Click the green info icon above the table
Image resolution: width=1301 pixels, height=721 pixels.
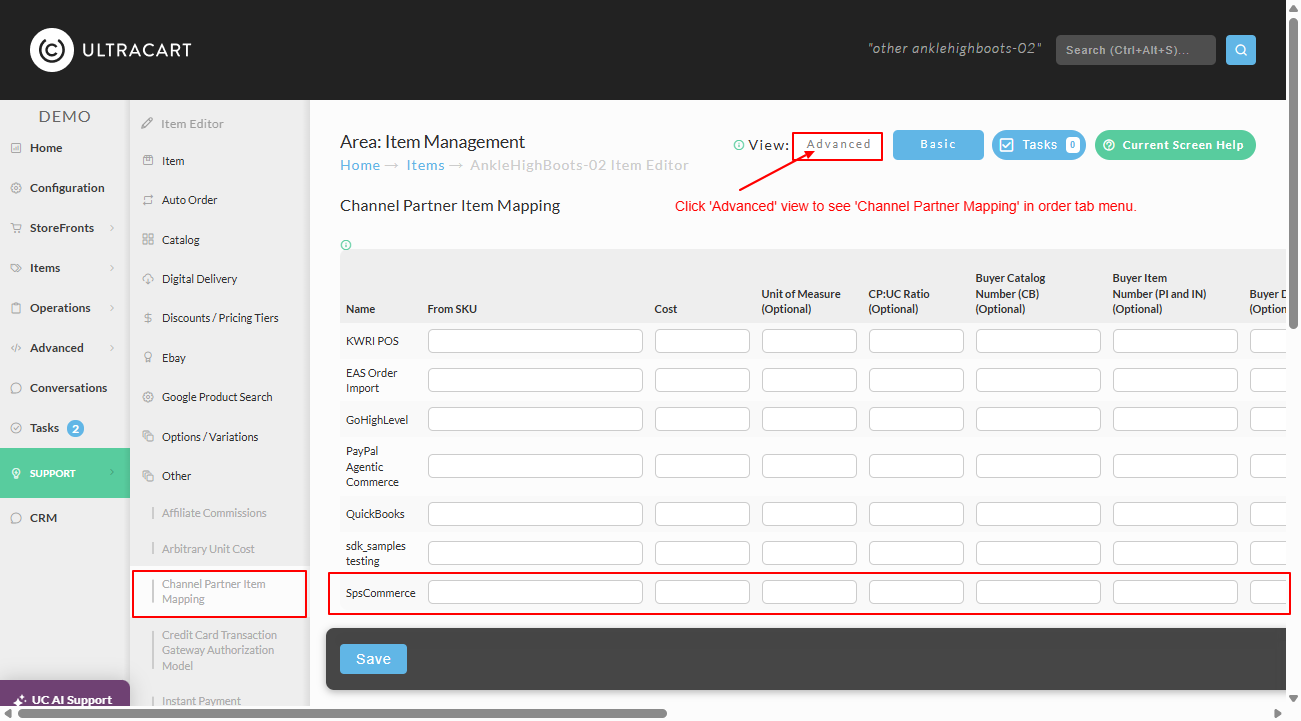click(x=346, y=245)
